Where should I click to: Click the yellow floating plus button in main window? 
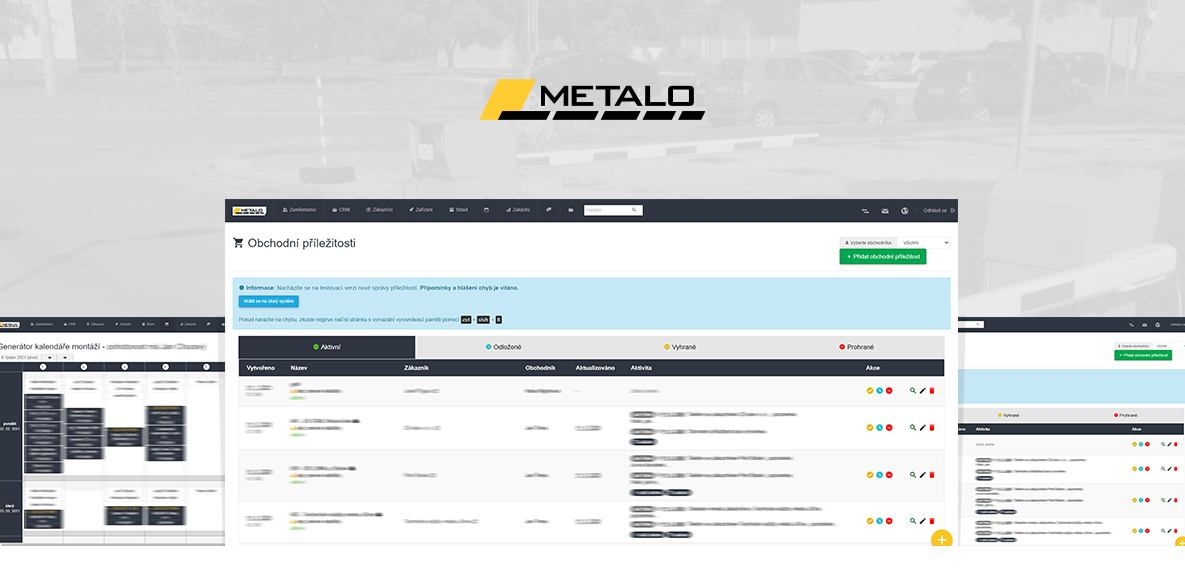pyautogui.click(x=942, y=539)
